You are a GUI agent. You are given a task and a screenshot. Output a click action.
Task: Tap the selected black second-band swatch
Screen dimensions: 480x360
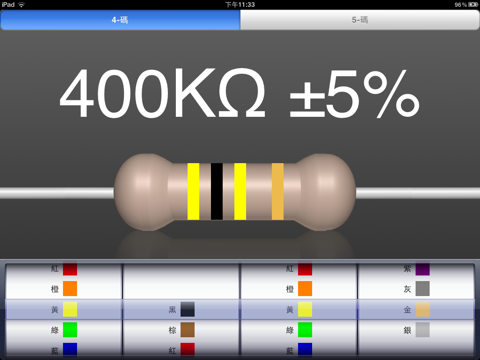pyautogui.click(x=188, y=309)
